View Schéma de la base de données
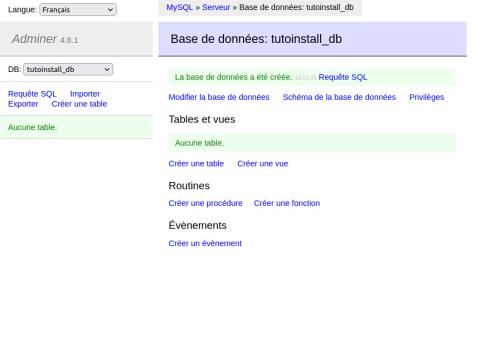Screen dimensions: 480x360 pyautogui.click(x=339, y=97)
